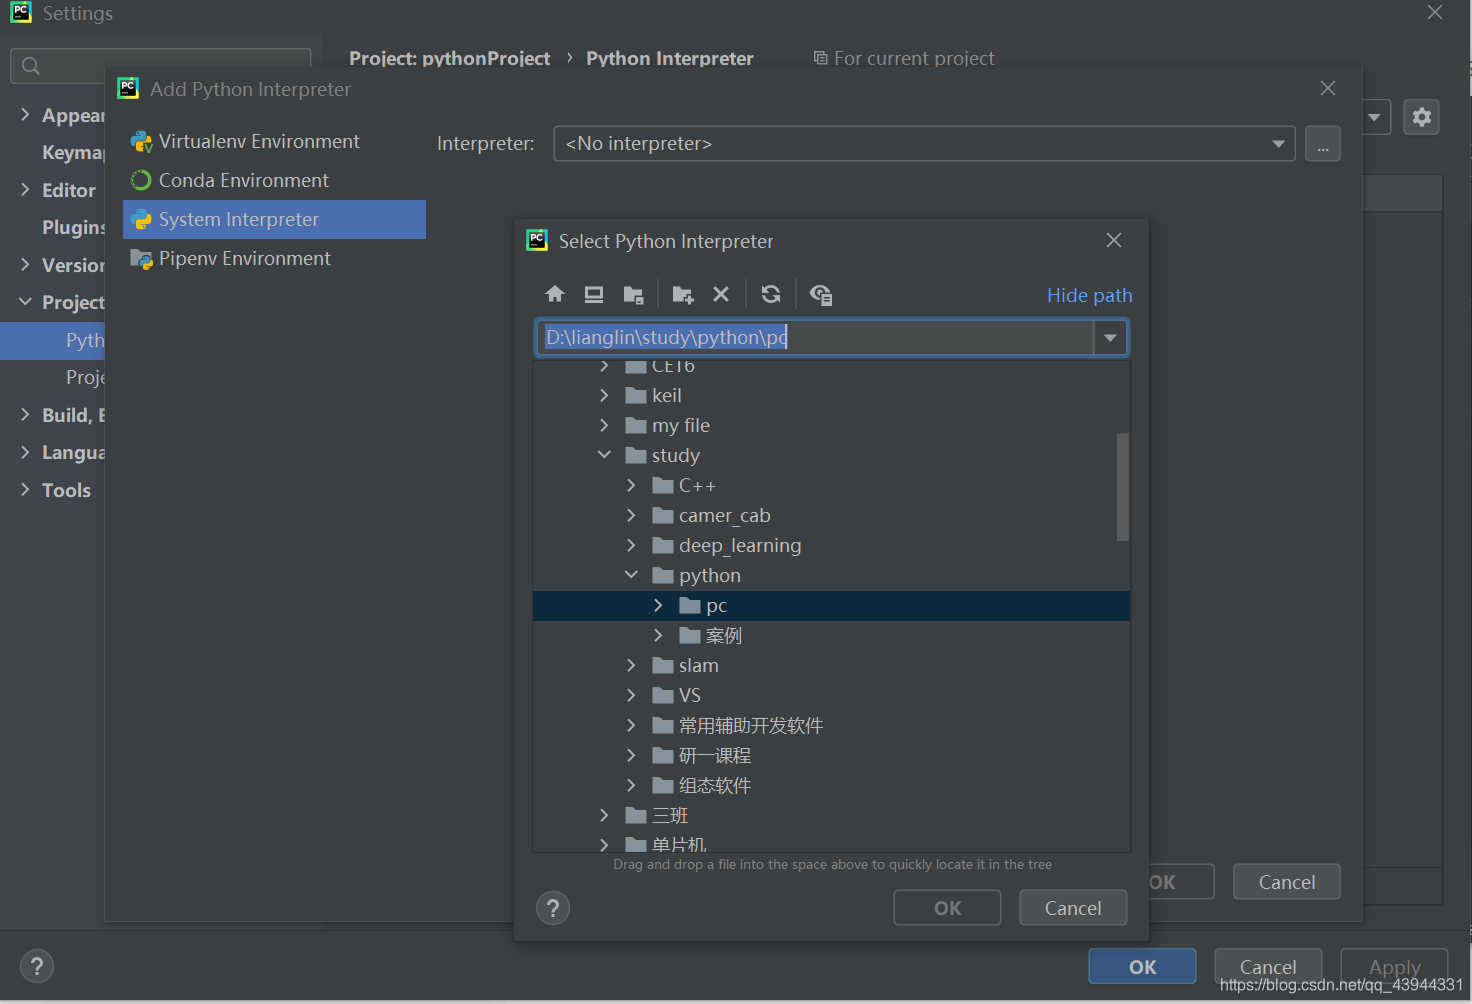Viewport: 1472px width, 1004px height.
Task: Click Cancel in Add Python Interpreter dialog
Action: [1286, 882]
